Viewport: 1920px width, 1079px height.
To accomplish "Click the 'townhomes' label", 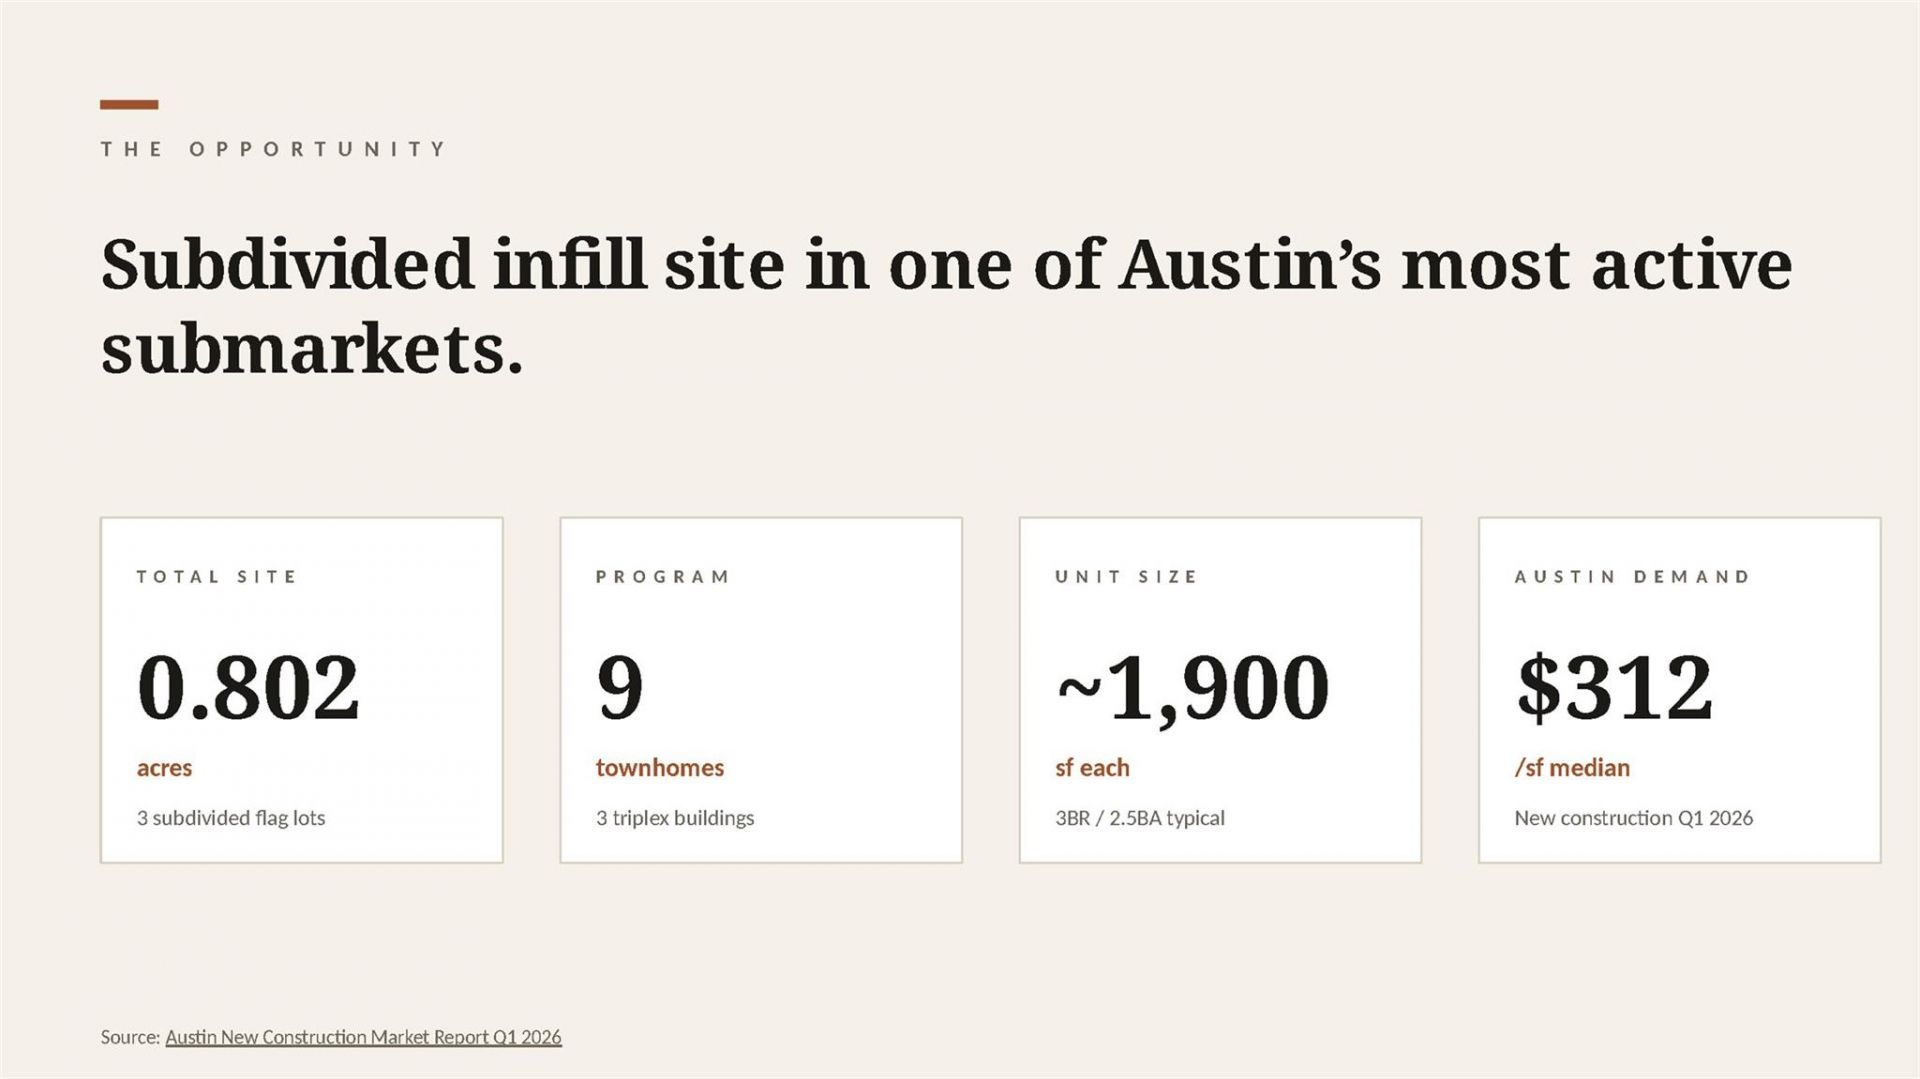I will coord(660,768).
